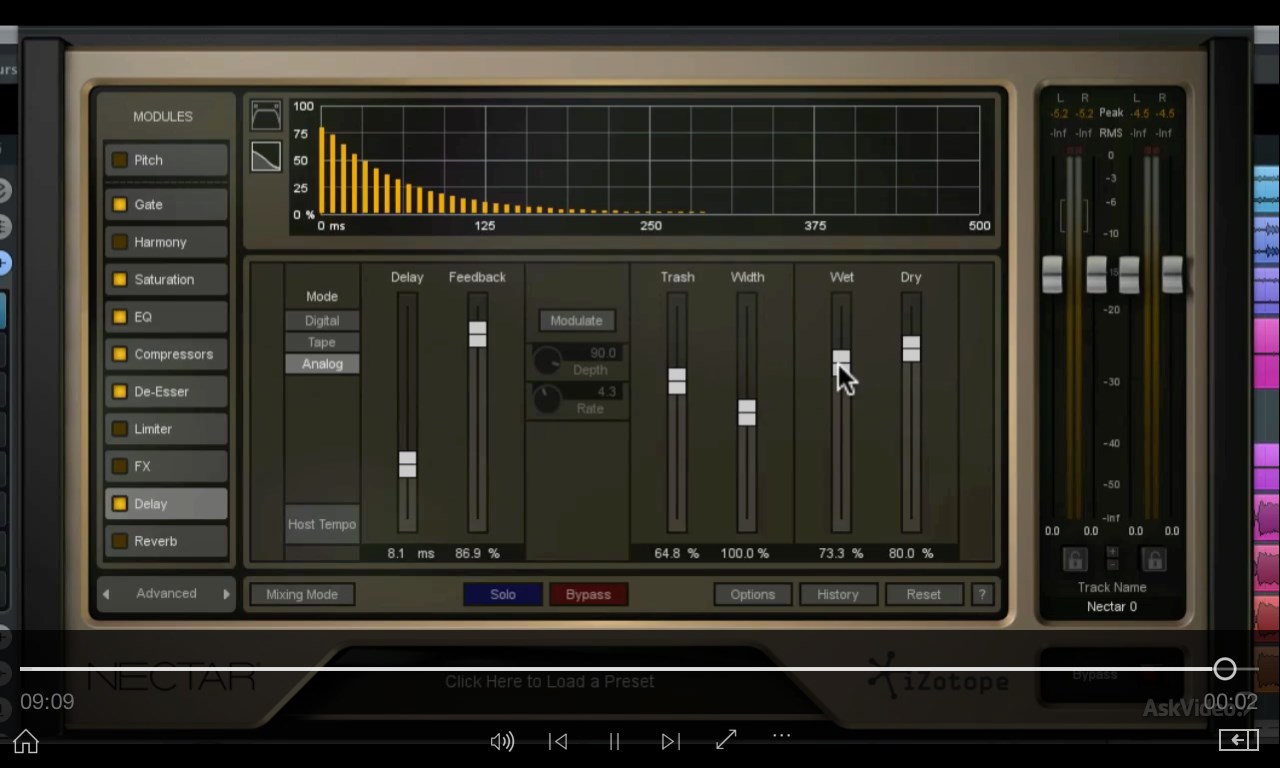This screenshot has width=1280, height=768.
Task: Click the exit player back-arrow icon
Action: 1238,740
